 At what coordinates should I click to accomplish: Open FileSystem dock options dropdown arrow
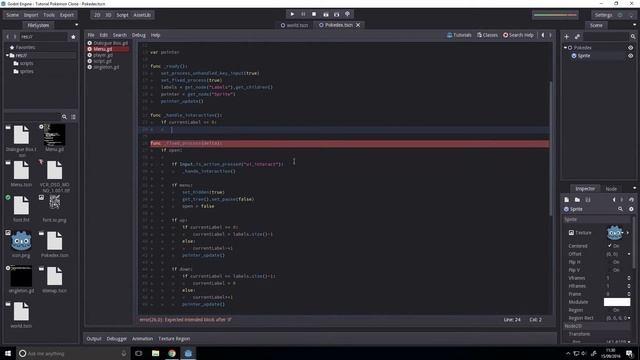click(76, 25)
